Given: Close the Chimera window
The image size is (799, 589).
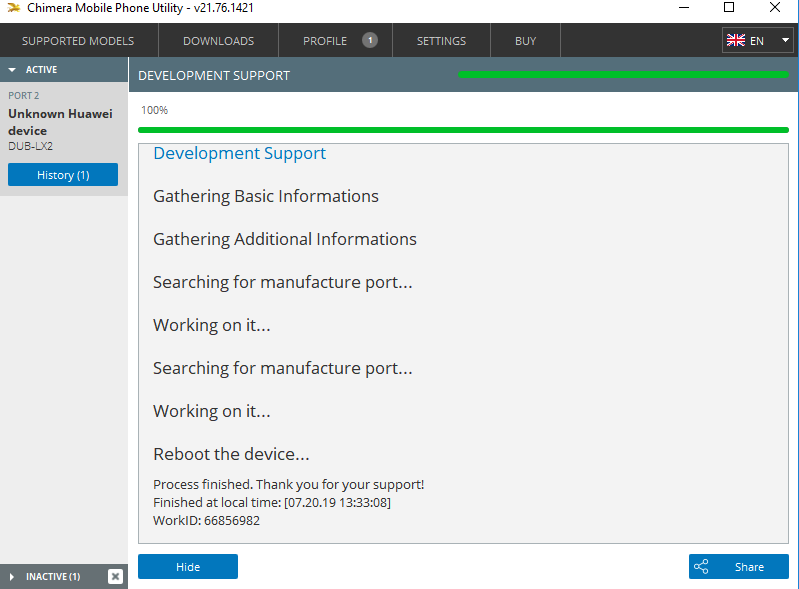Looking at the screenshot, I should click(775, 8).
